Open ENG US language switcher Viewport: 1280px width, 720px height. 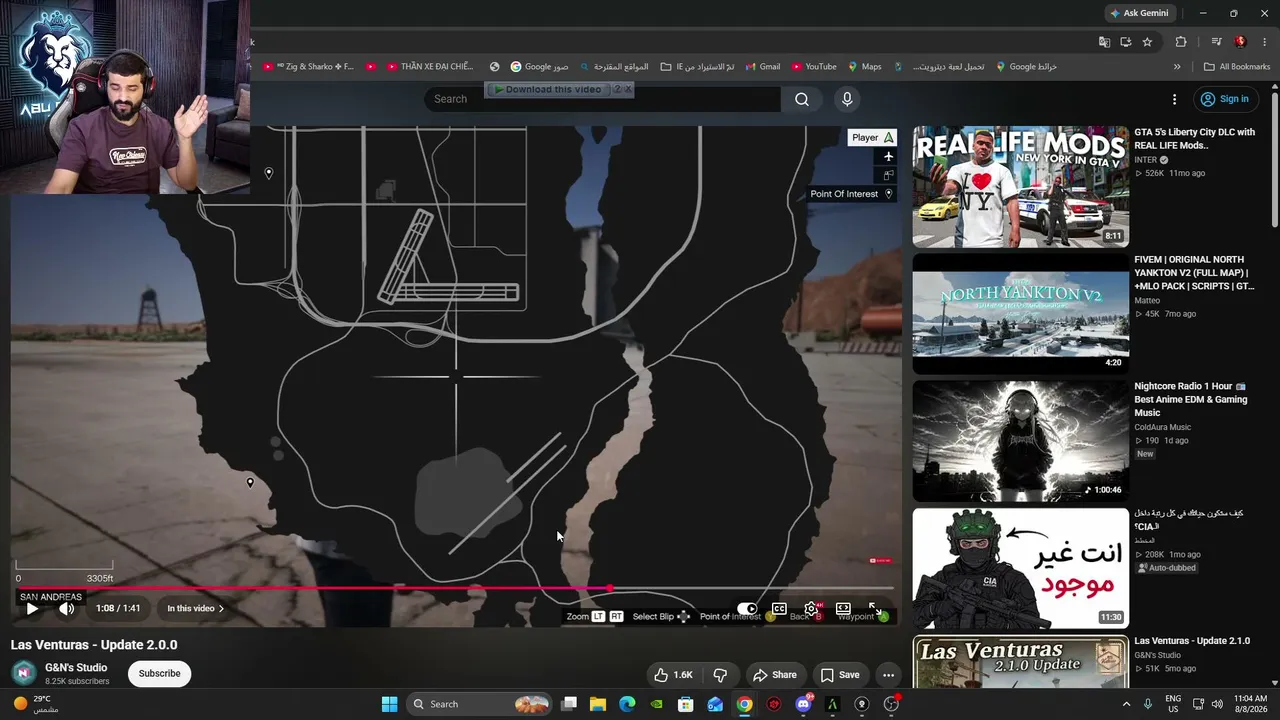click(x=1173, y=704)
